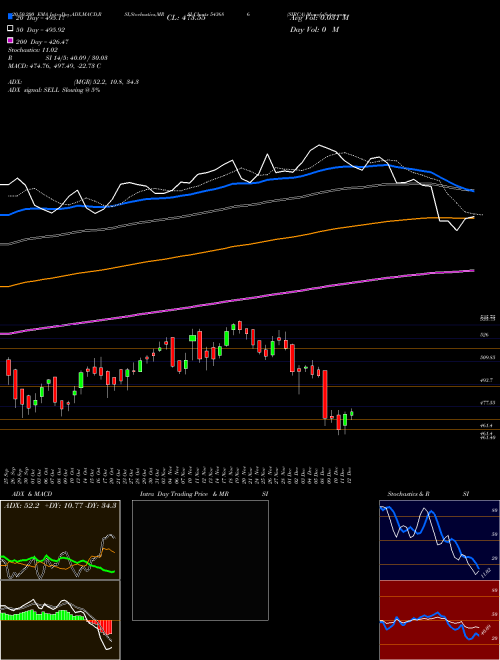The width and height of the screenshot is (500, 660).
Task: Click the ADX 52.2 header in ADX panel
Action: [60, 505]
